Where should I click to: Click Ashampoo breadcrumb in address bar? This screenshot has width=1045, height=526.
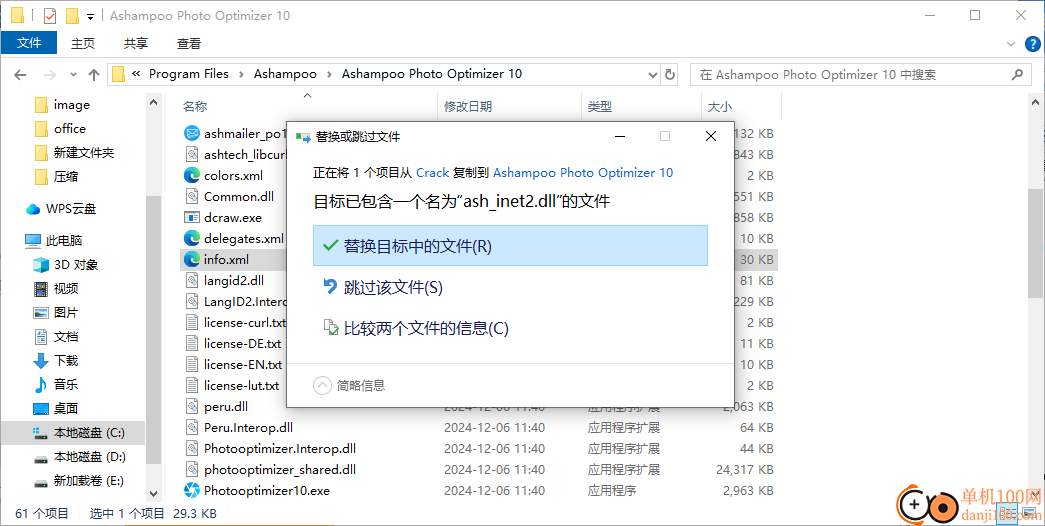tap(285, 74)
